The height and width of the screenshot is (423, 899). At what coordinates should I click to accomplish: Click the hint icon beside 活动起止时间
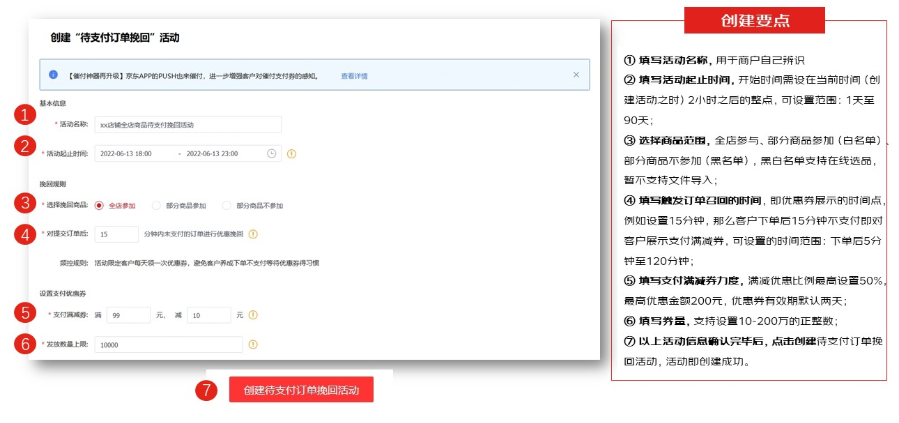[x=292, y=153]
